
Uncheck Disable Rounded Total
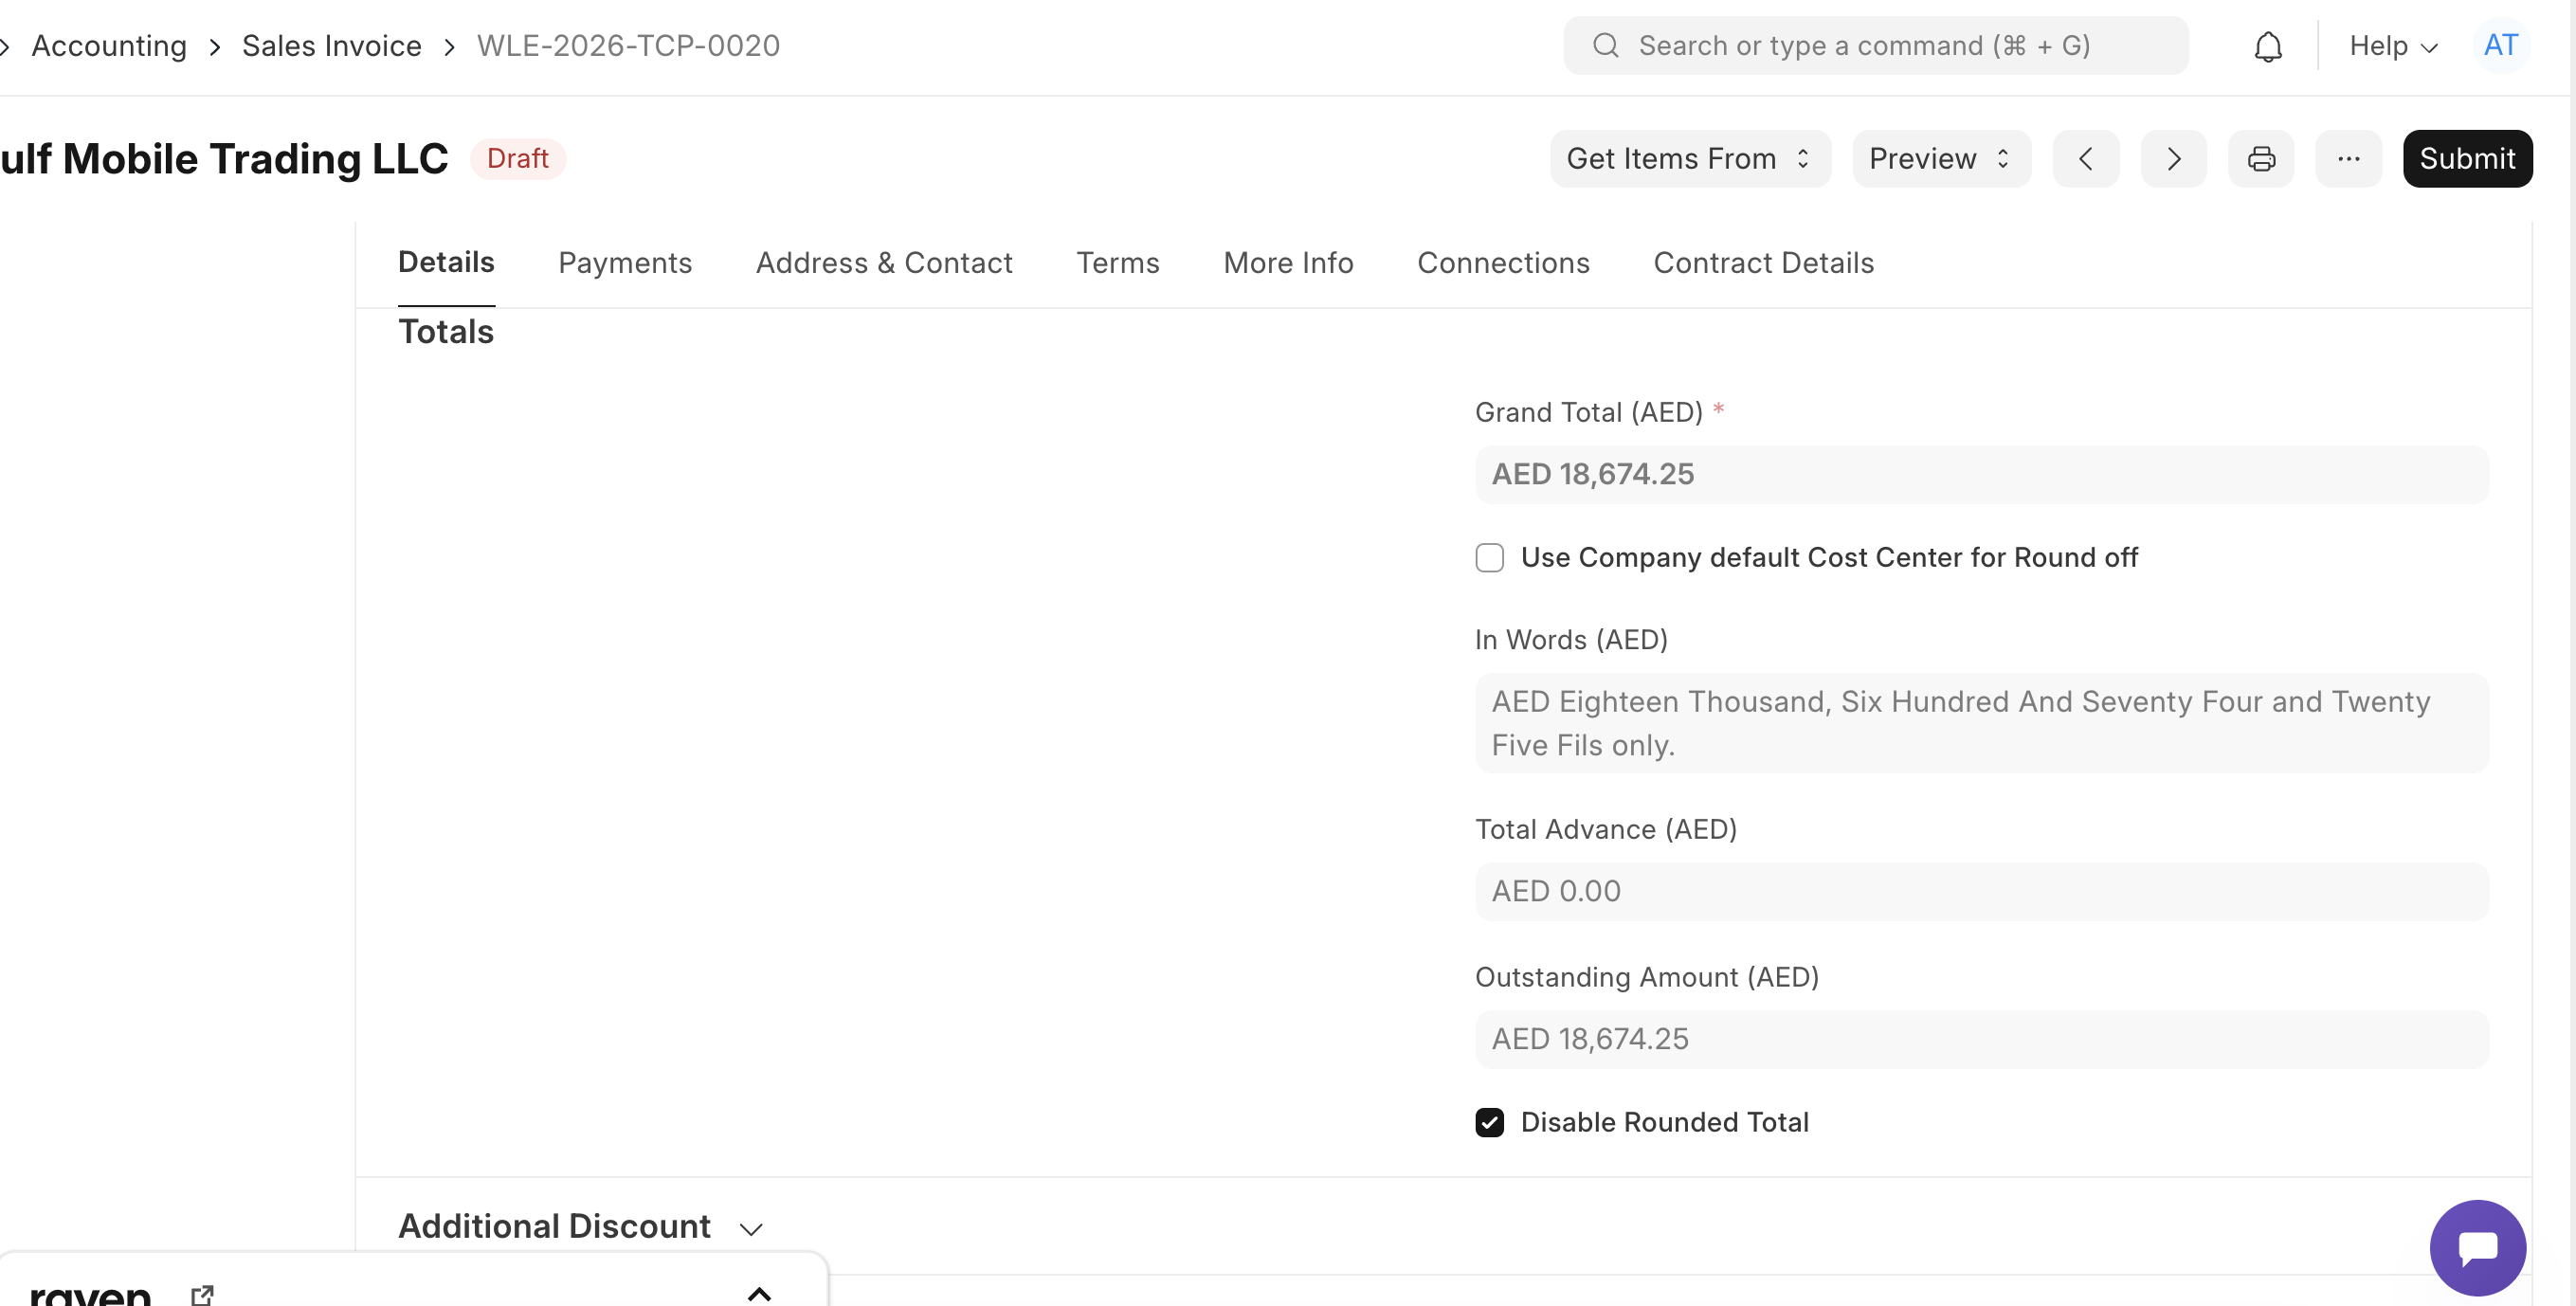tap(1489, 1123)
